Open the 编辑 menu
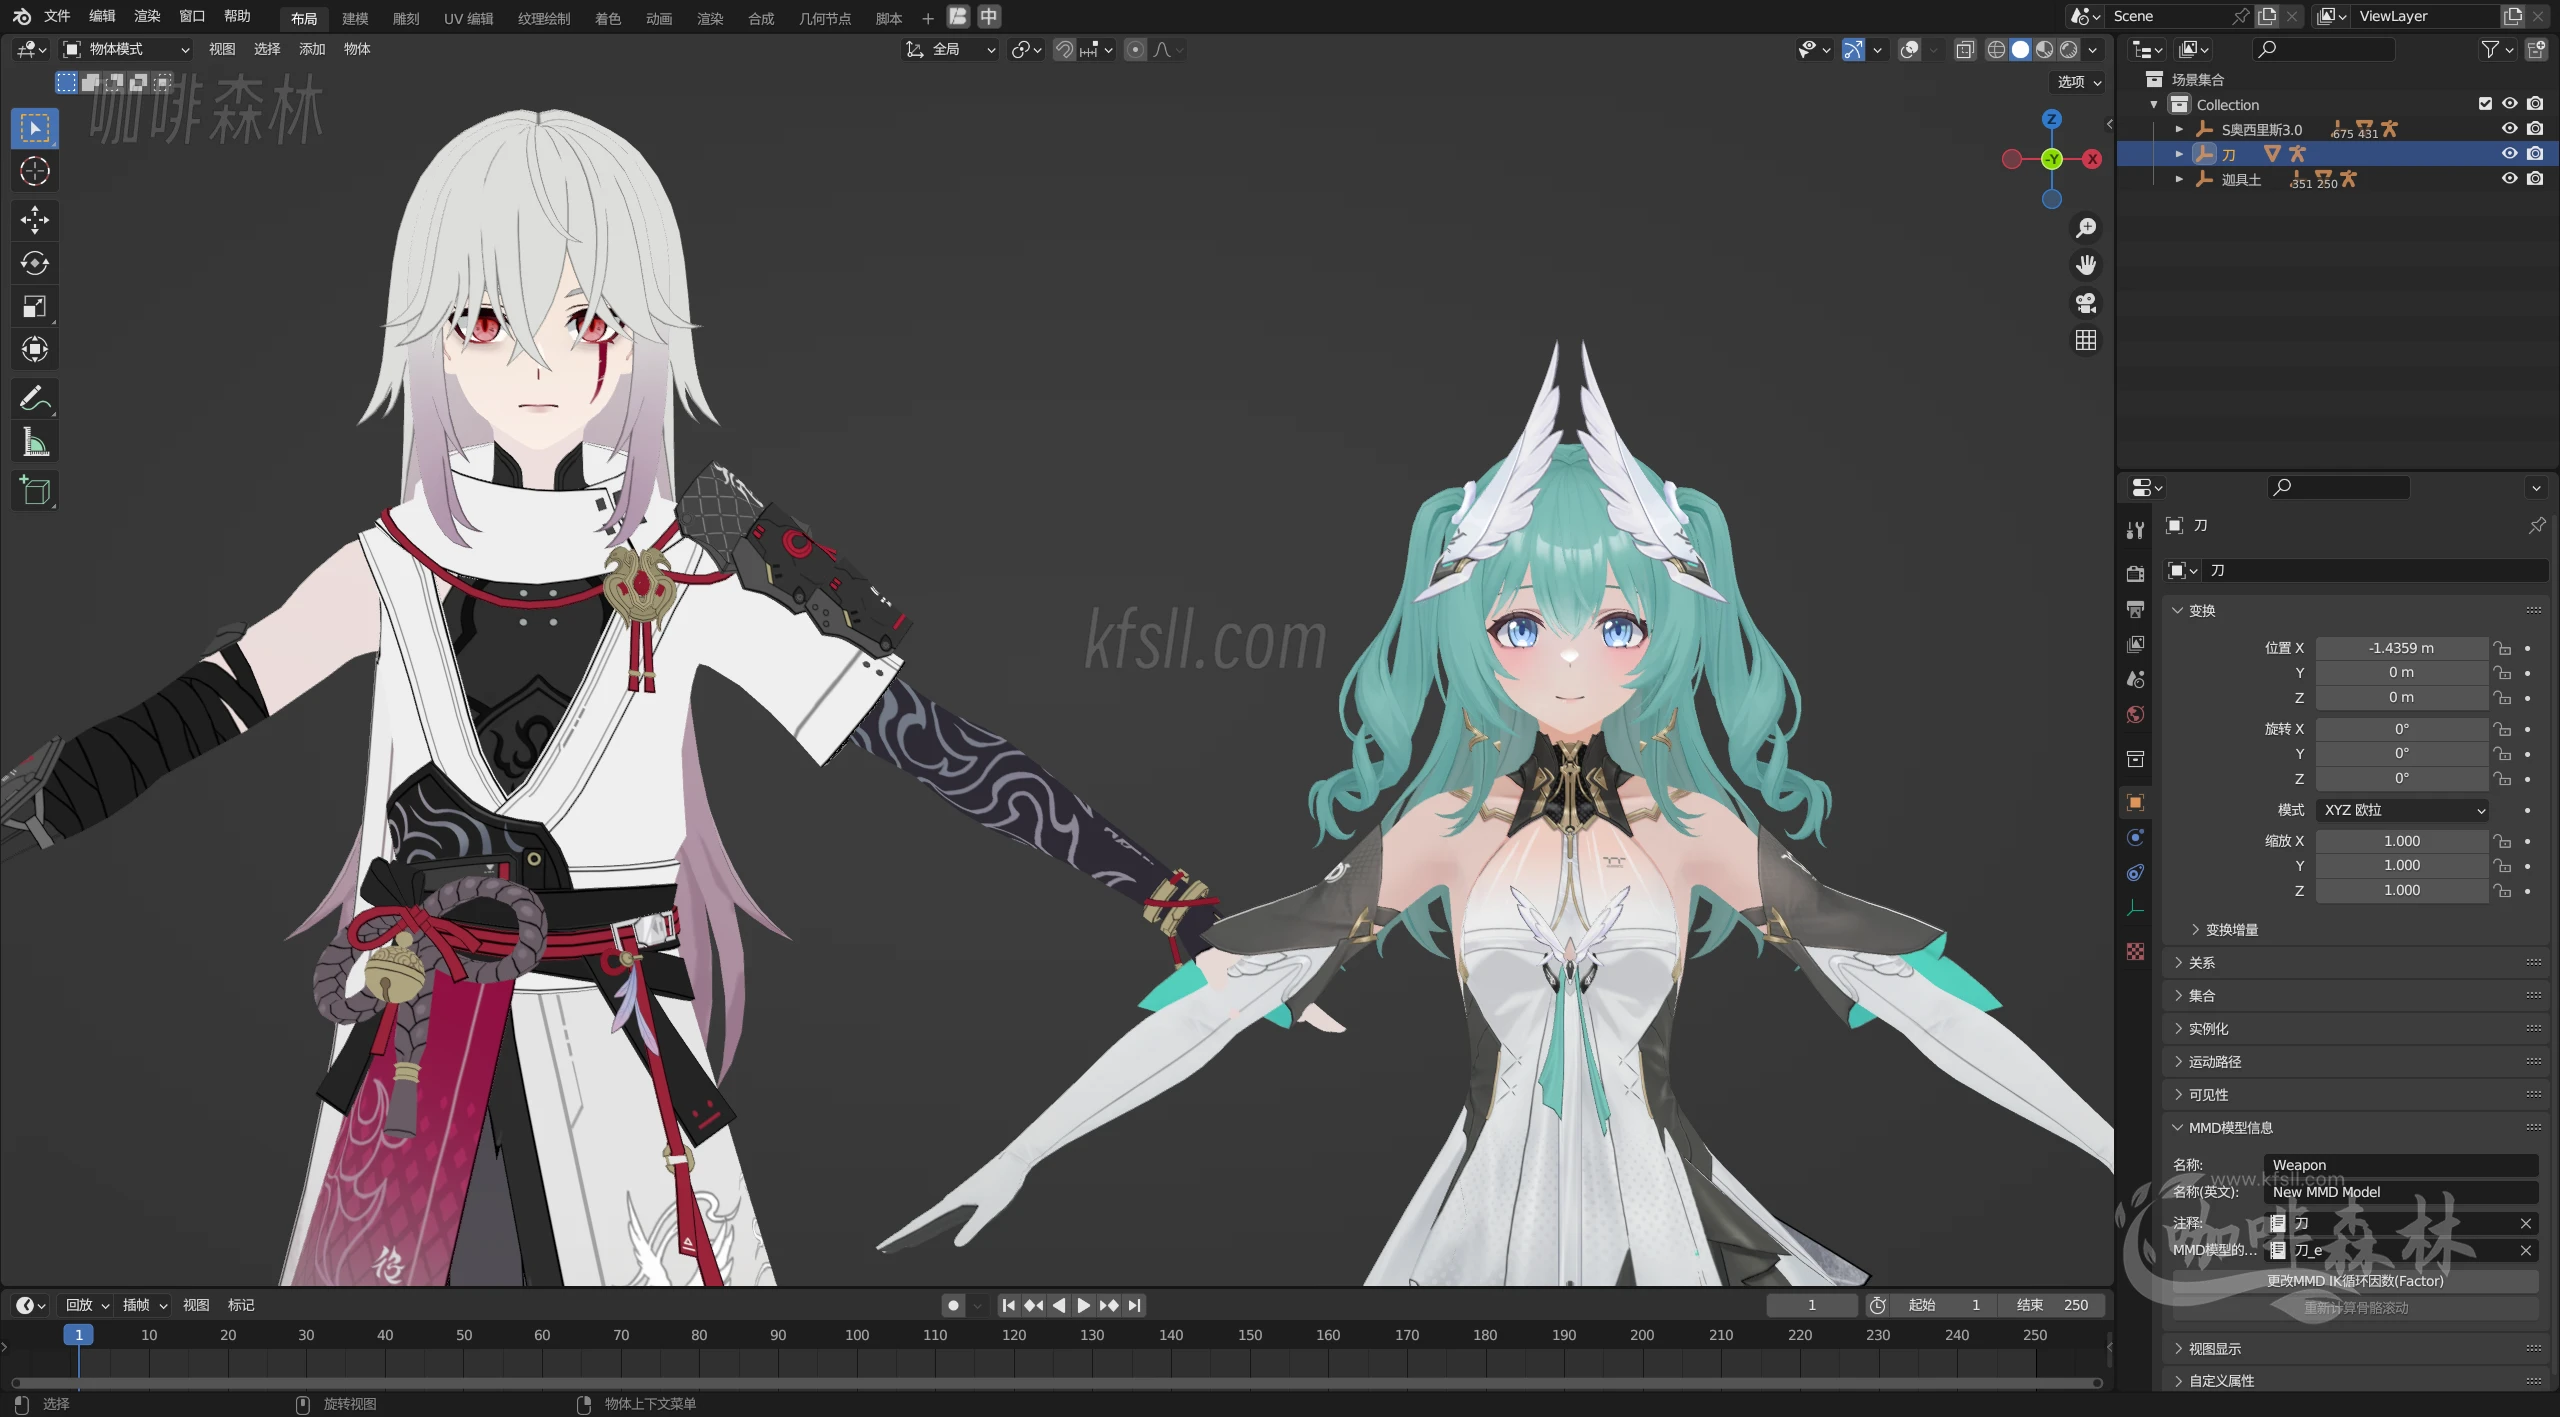The width and height of the screenshot is (2560, 1417). click(102, 16)
